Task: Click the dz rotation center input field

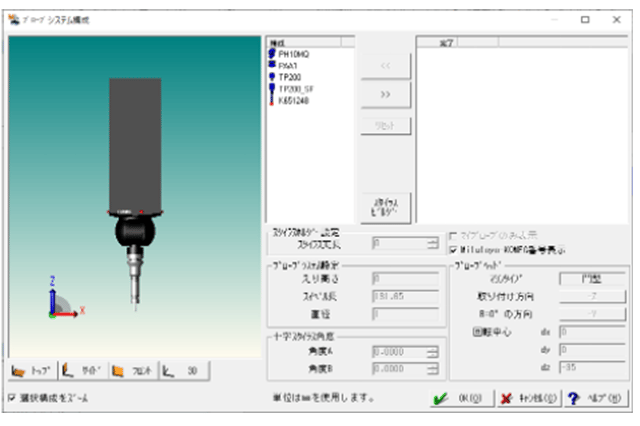Action: [x=591, y=366]
